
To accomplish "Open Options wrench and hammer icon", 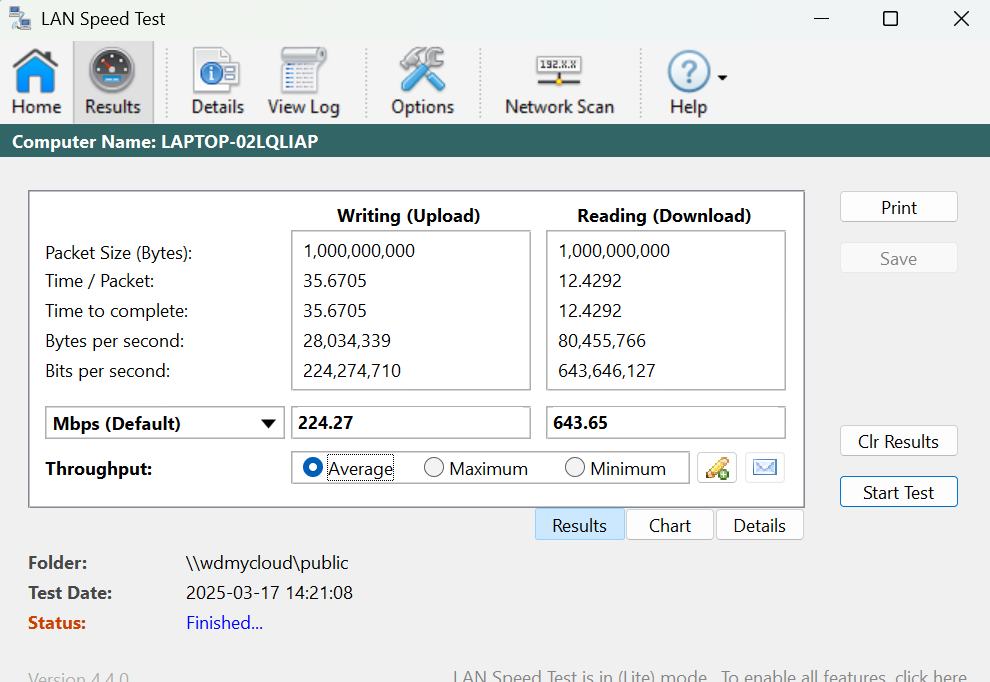I will point(422,82).
